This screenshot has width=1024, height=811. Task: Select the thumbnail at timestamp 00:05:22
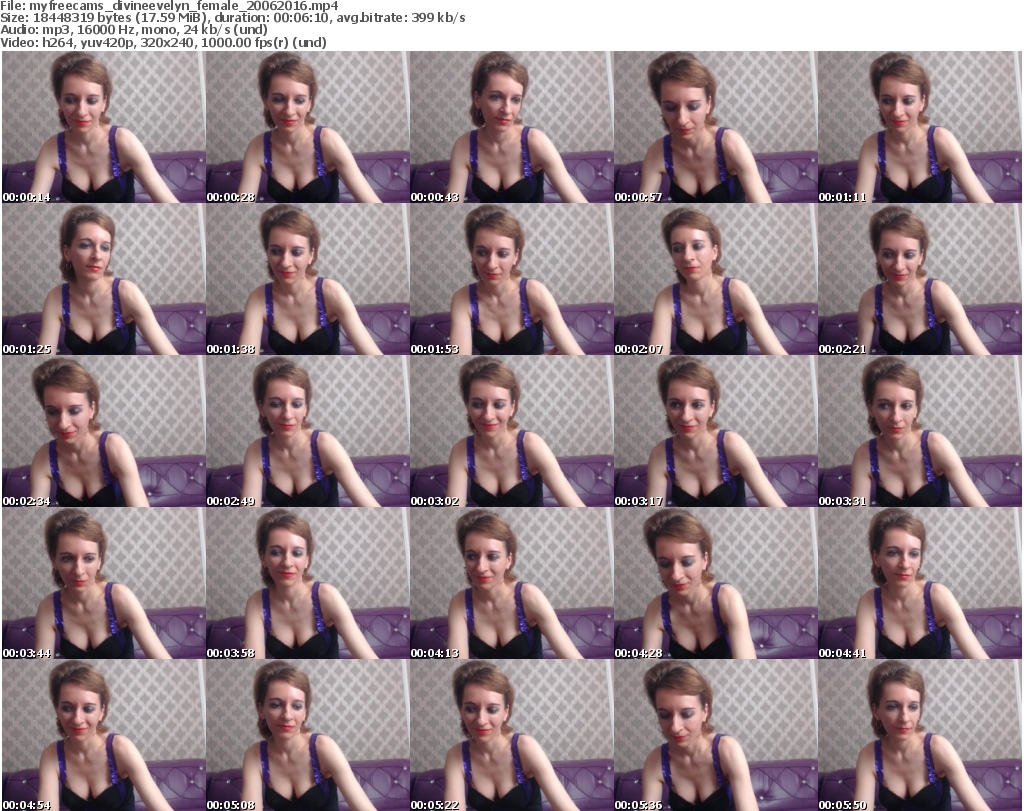click(x=511, y=735)
